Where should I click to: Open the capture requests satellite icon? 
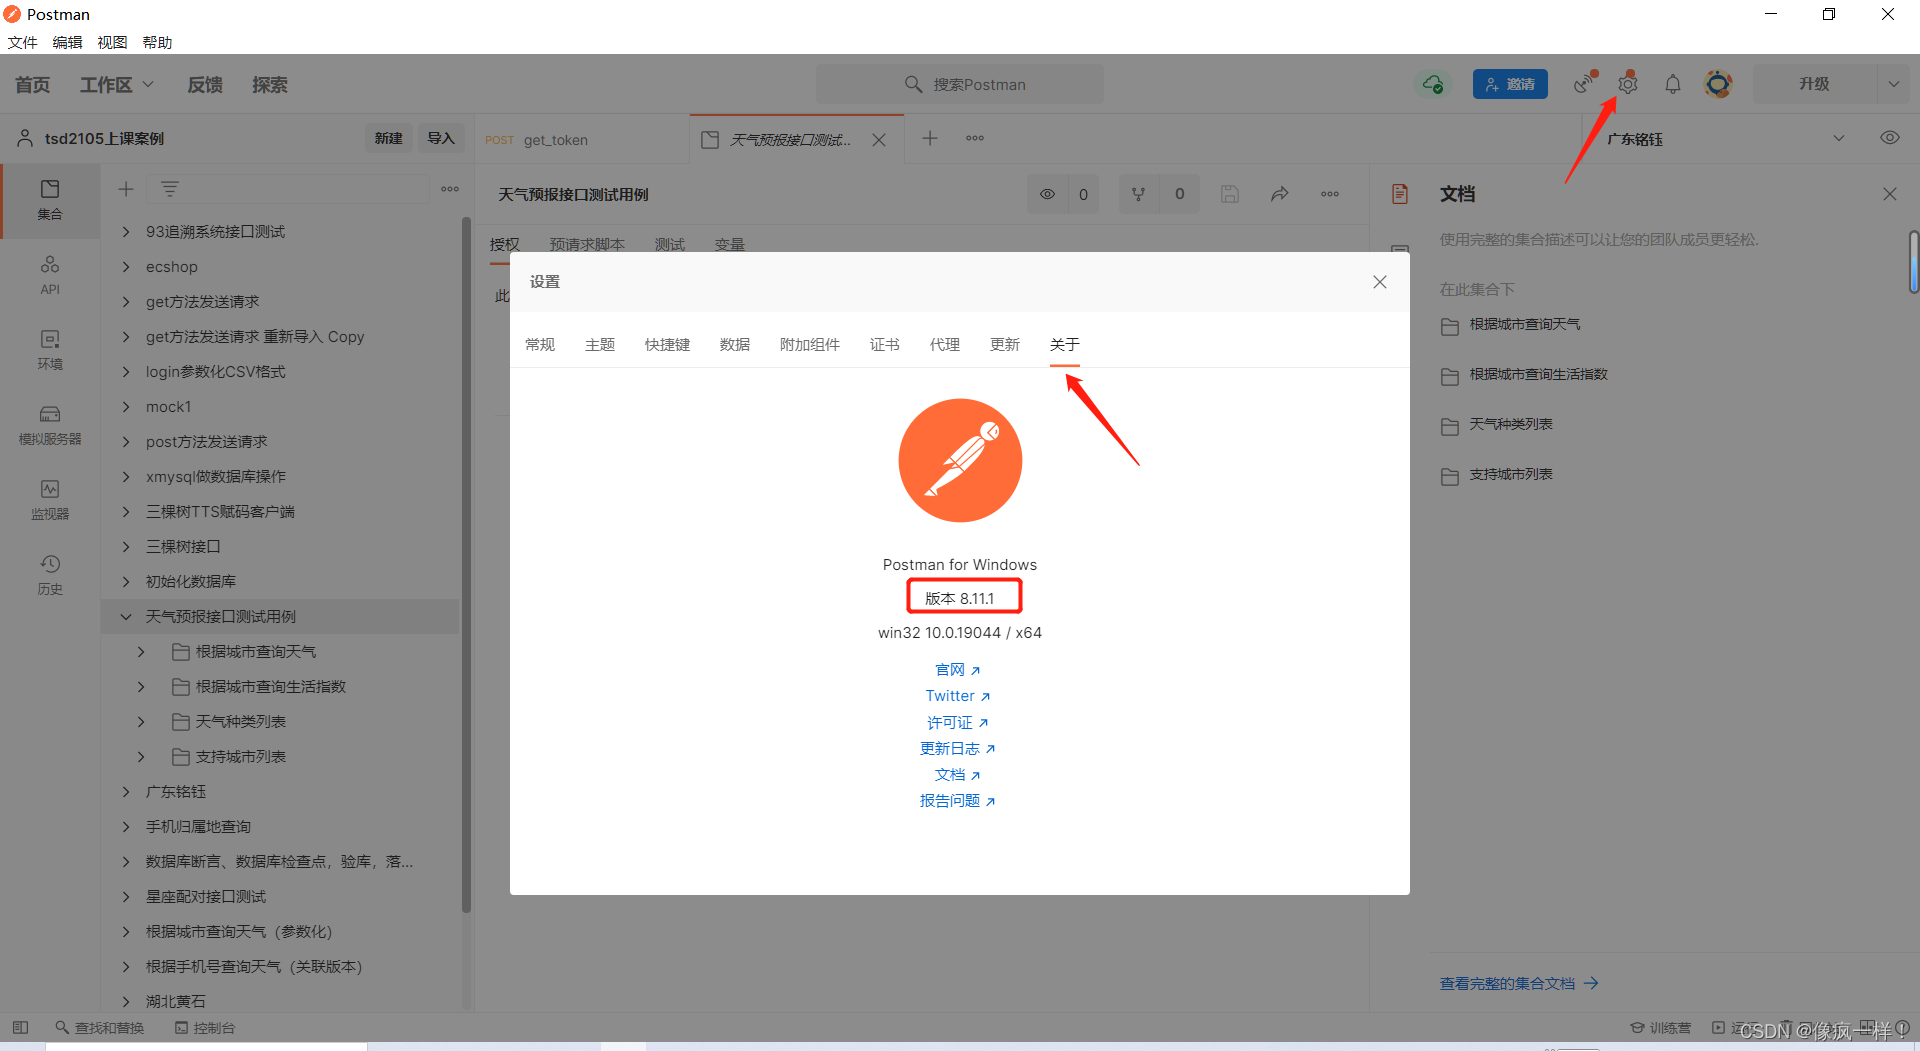(1584, 84)
